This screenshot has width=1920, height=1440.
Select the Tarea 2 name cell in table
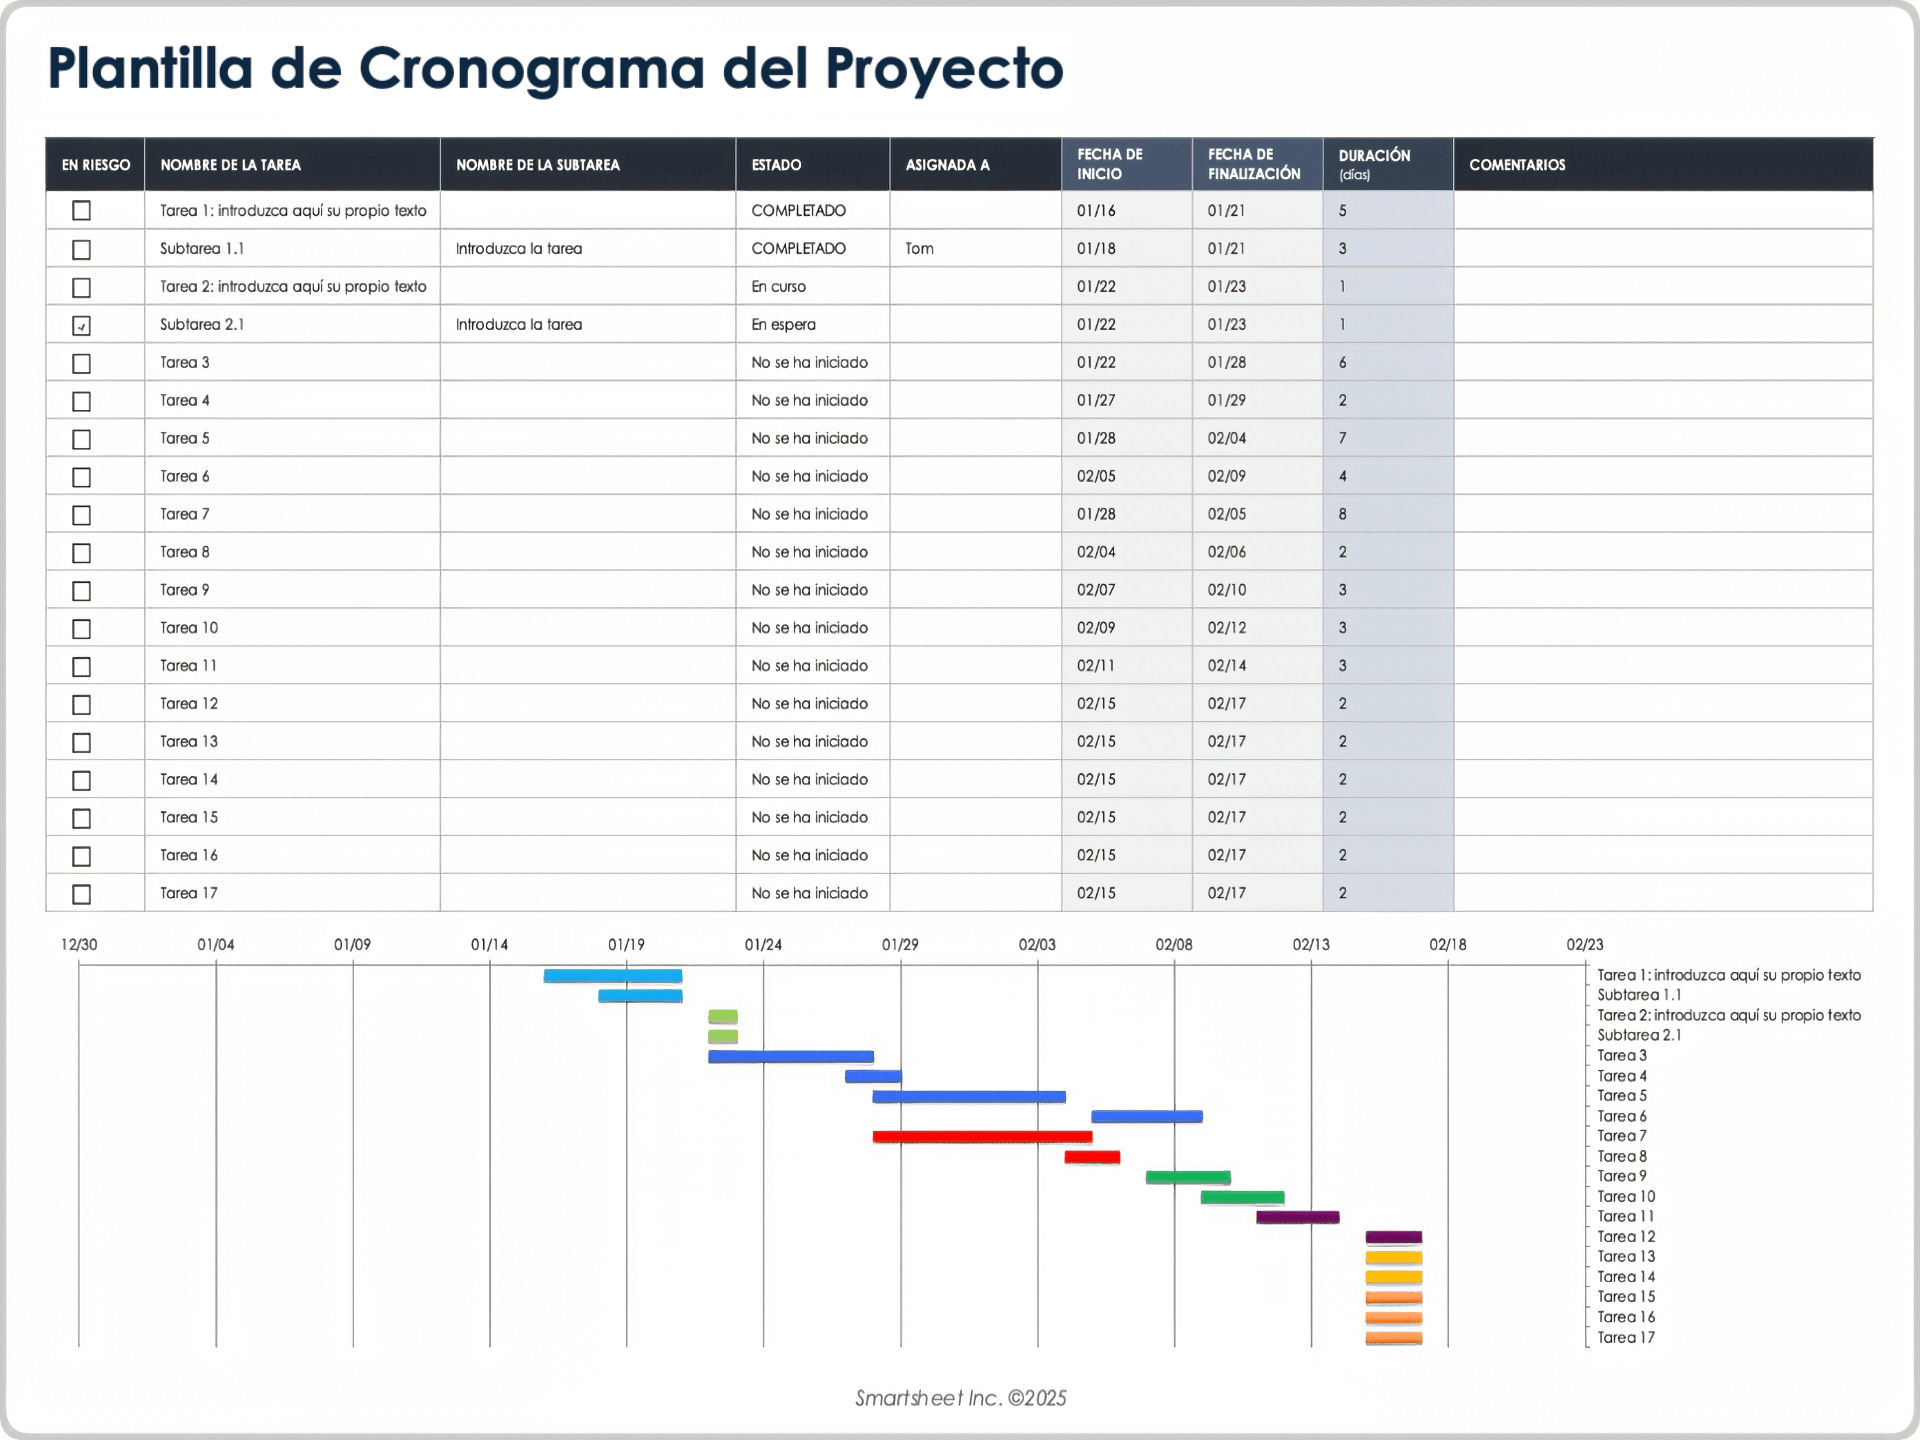point(292,287)
